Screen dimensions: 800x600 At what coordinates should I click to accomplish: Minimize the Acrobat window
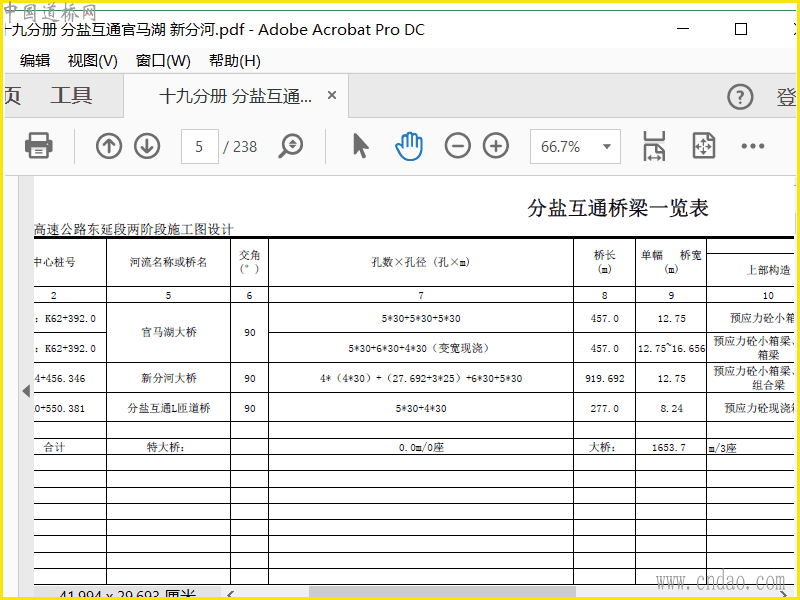pos(683,29)
